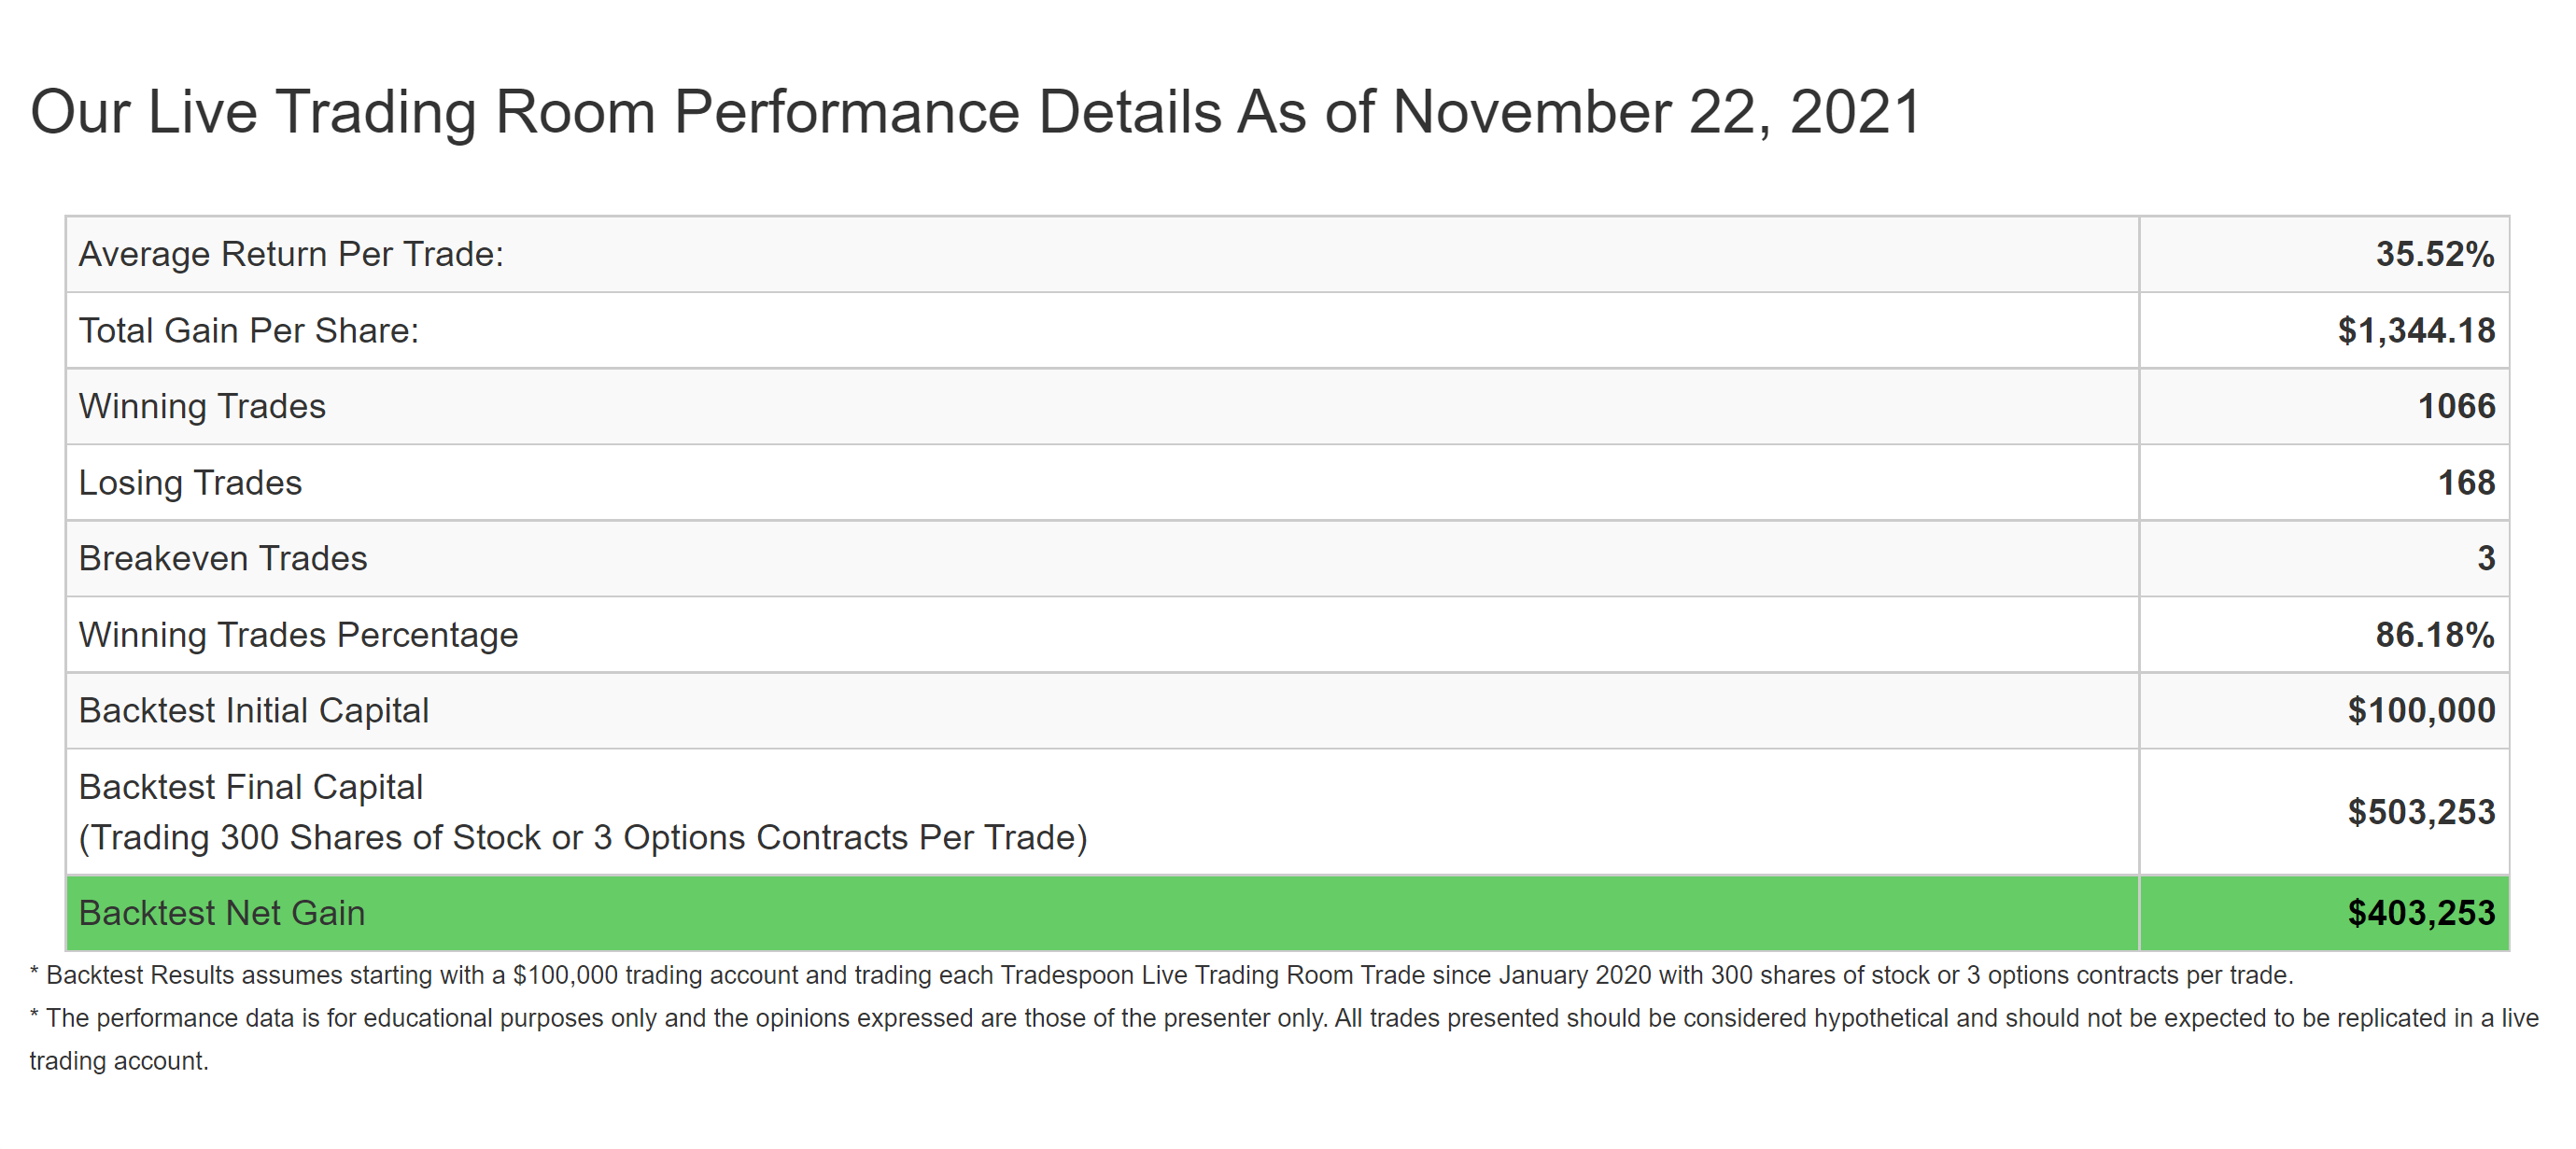Click the 1066 winning trades count
2576x1149 pixels.
coord(2456,406)
